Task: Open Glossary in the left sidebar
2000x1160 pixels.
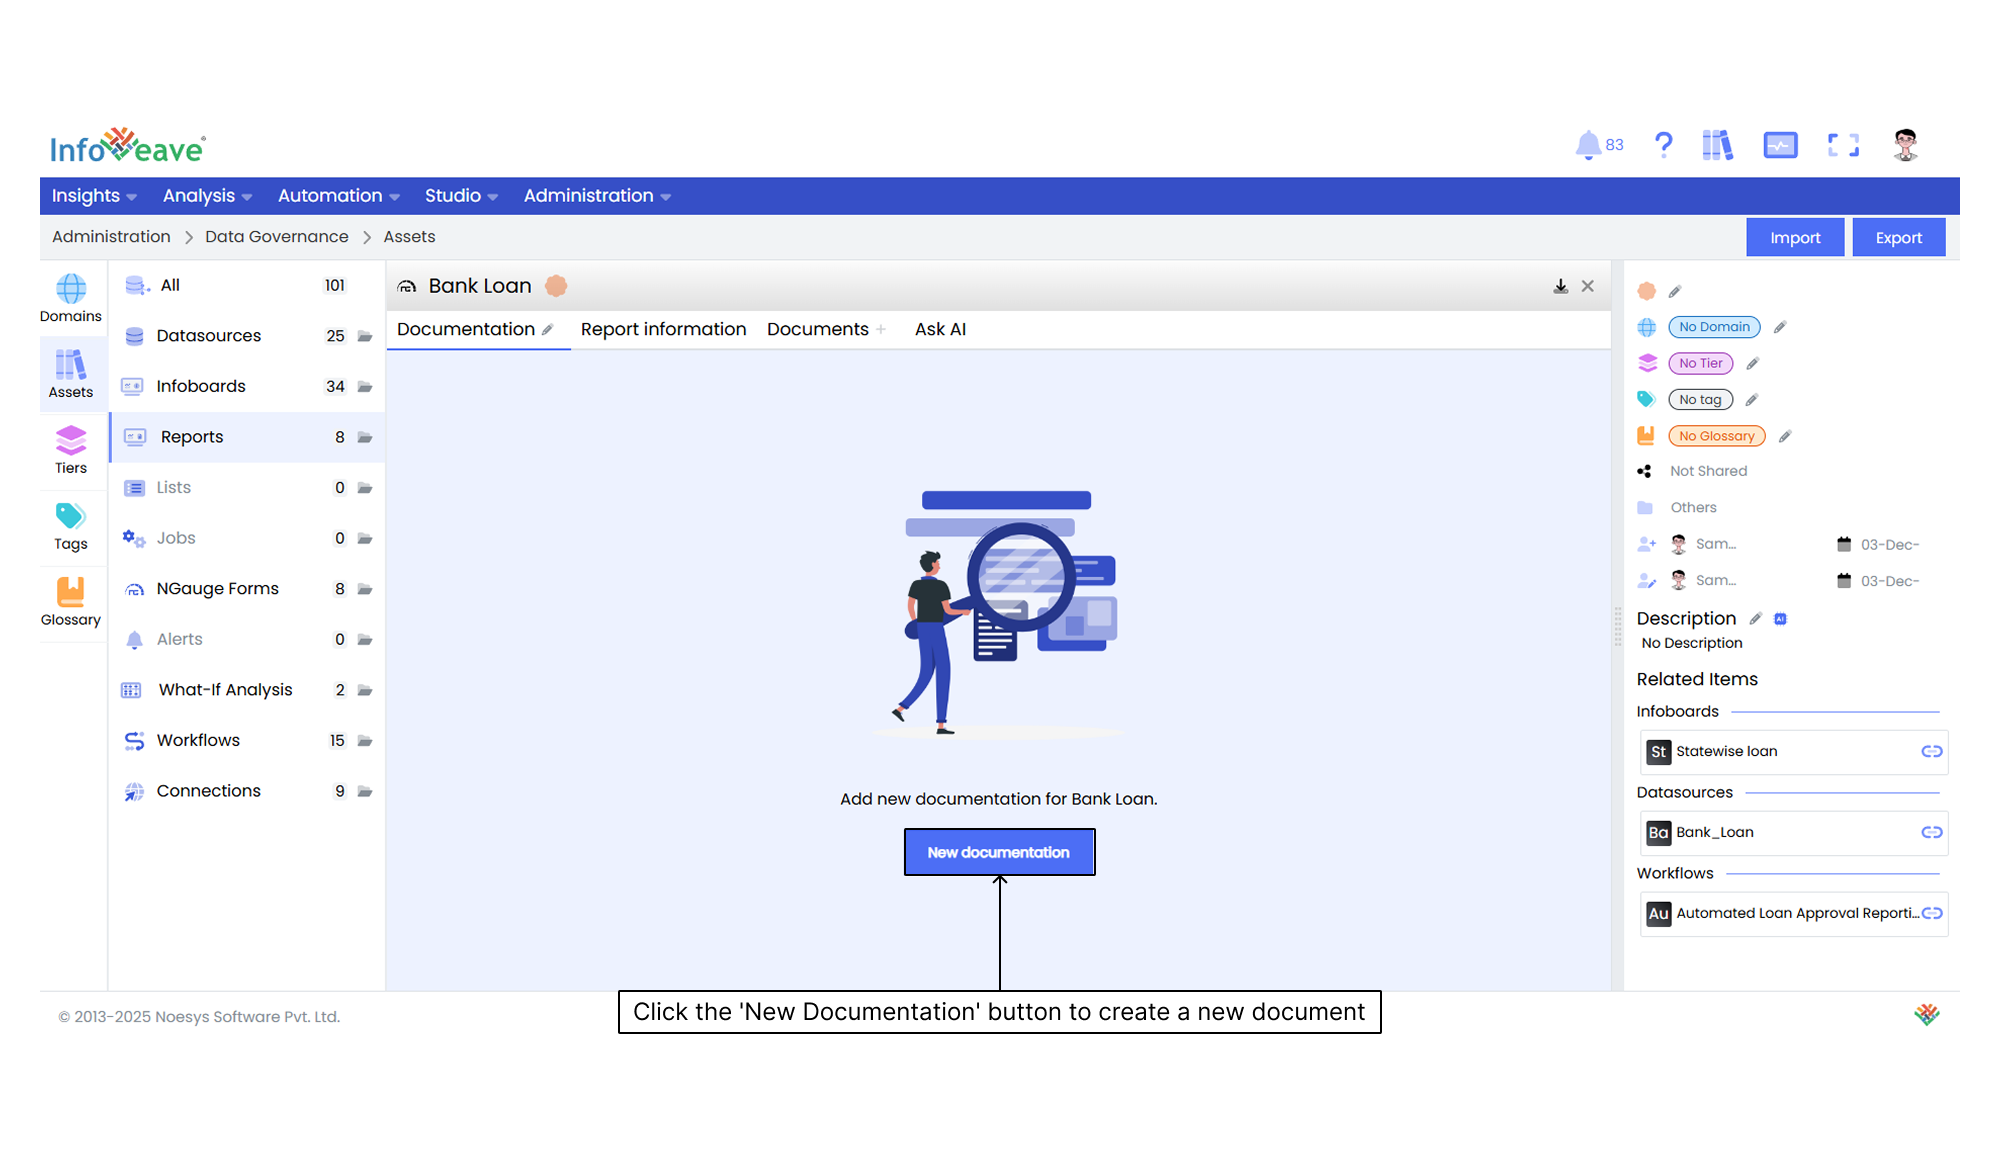Action: click(x=71, y=602)
